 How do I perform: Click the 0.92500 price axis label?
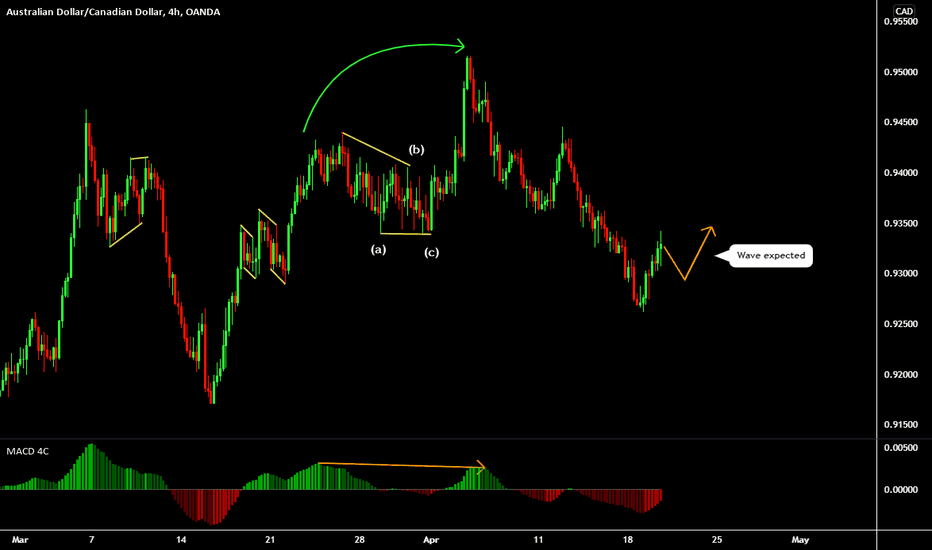pos(900,324)
